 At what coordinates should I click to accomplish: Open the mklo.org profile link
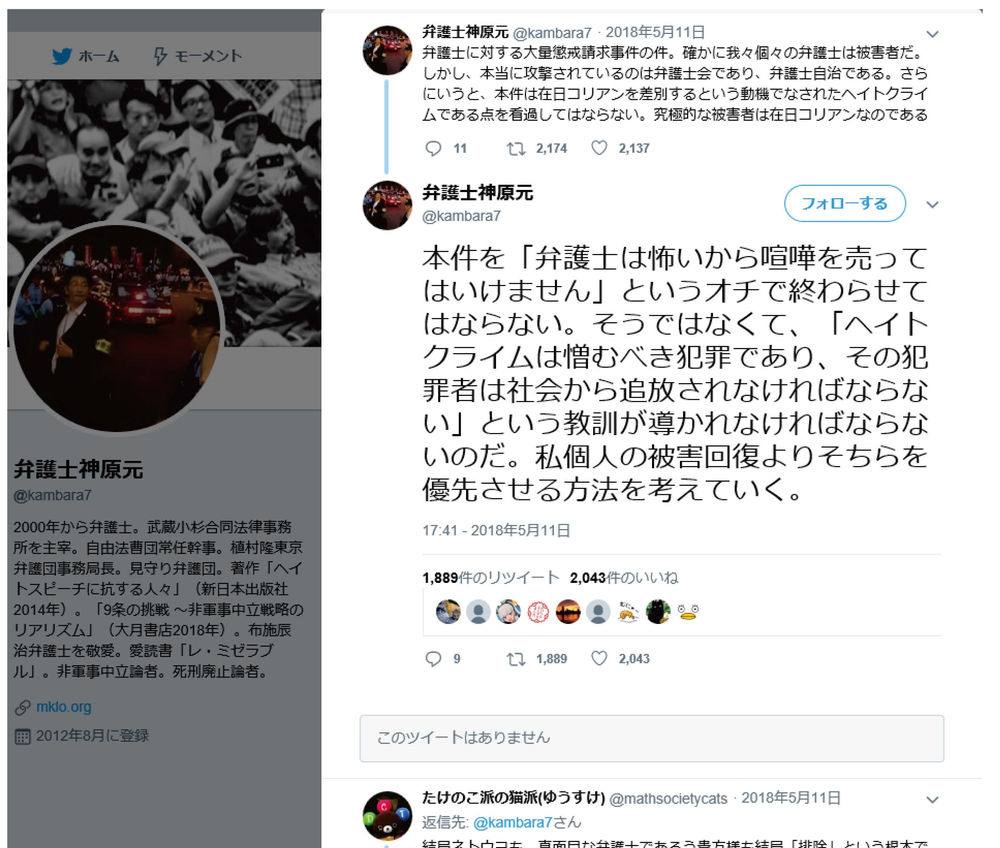[x=64, y=707]
